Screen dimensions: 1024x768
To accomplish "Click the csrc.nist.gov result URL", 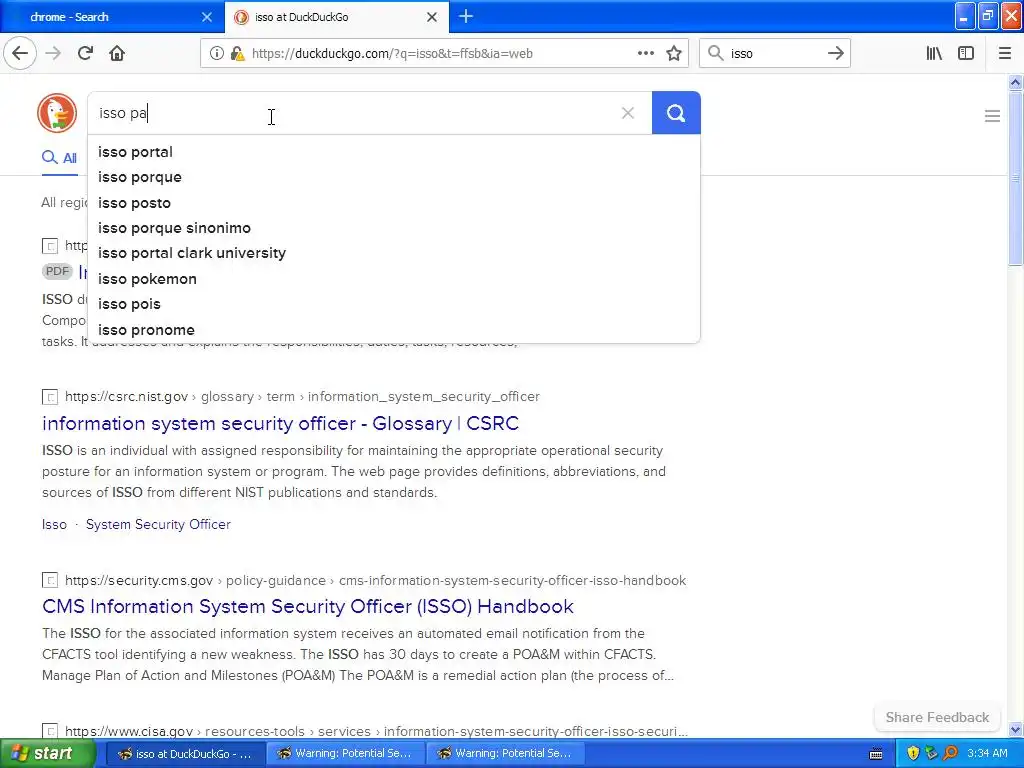I will (x=302, y=396).
